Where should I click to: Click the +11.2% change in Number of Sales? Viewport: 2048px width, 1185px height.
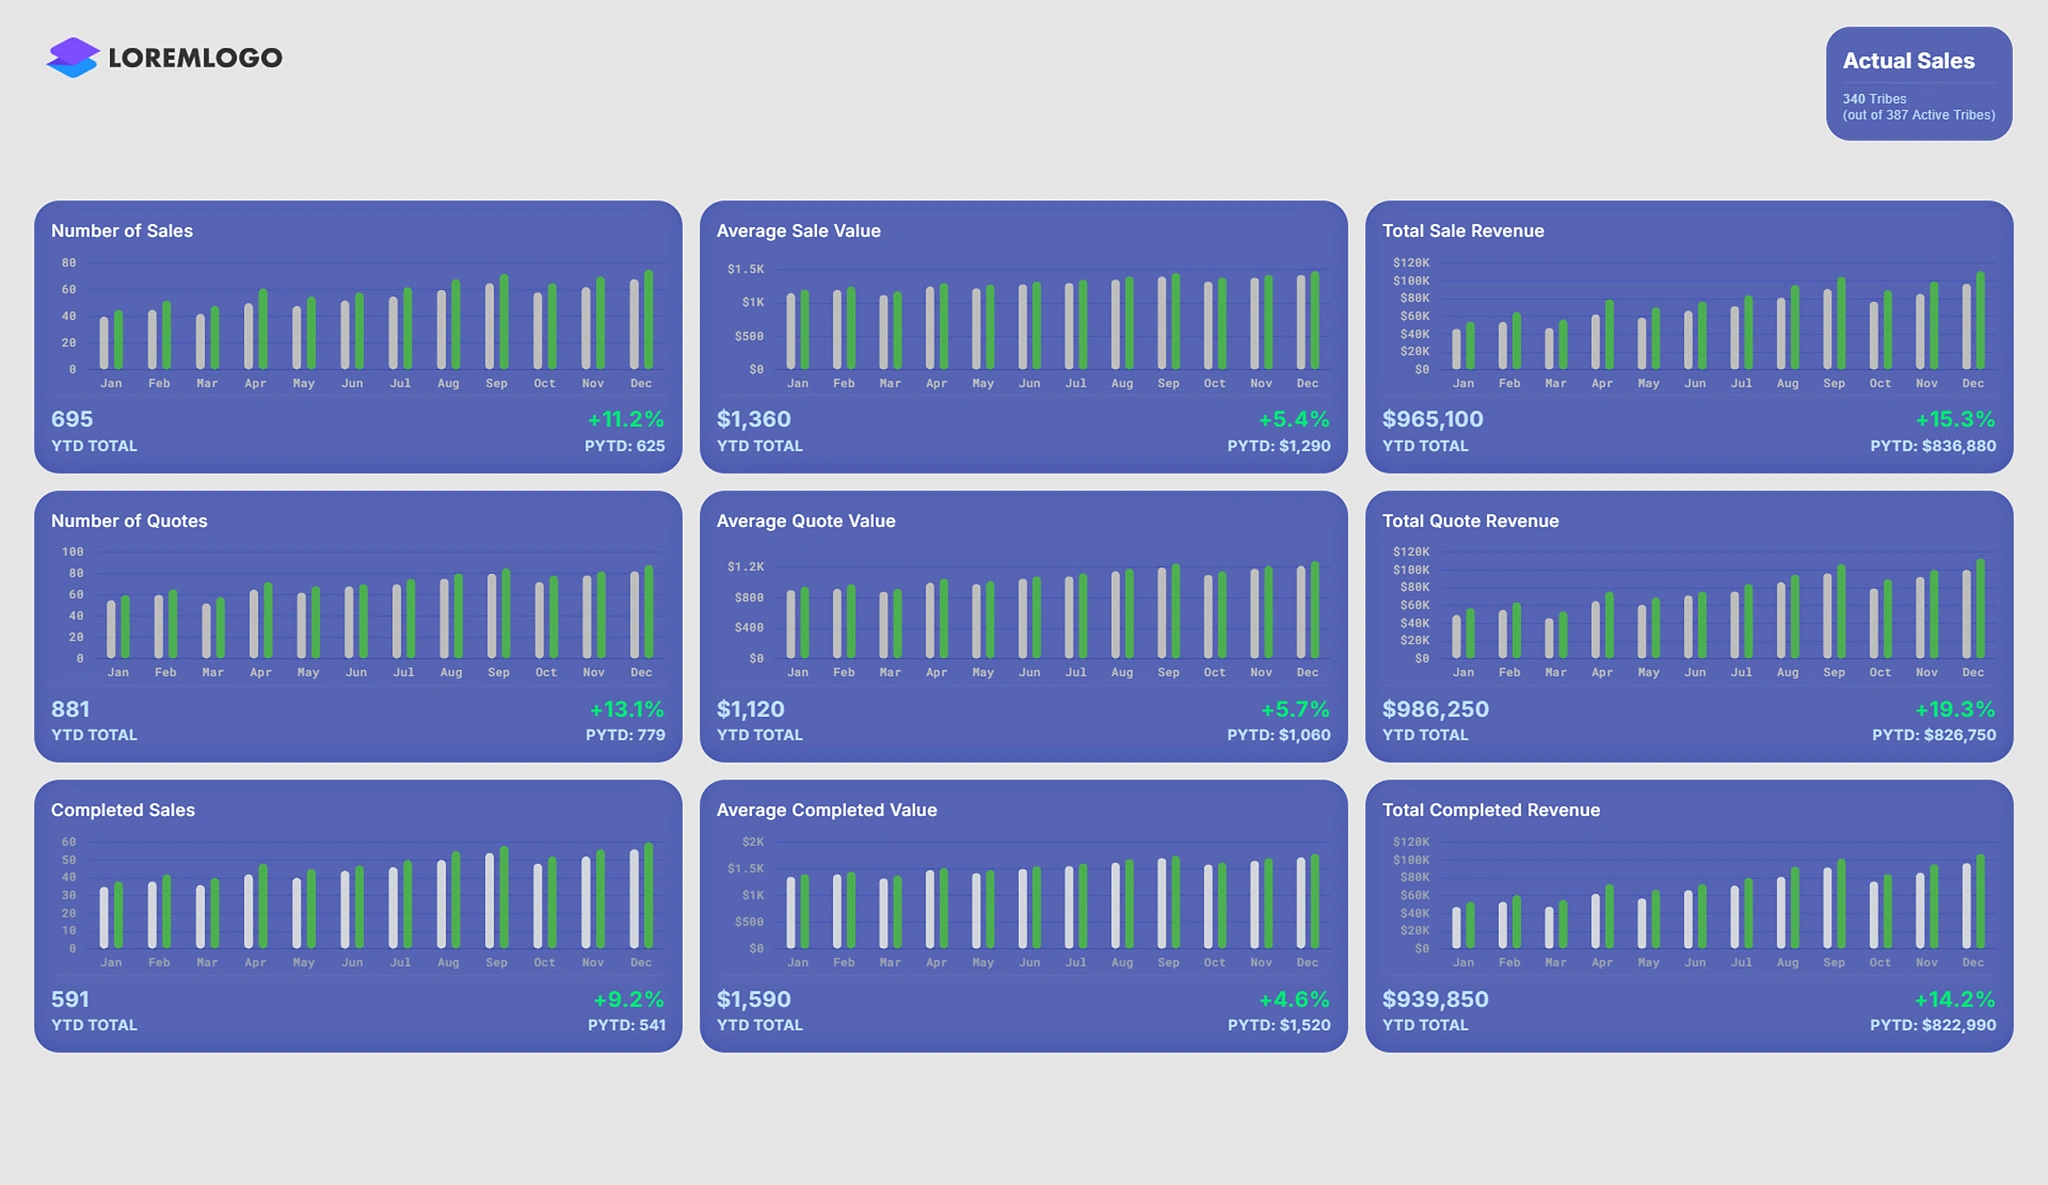(x=625, y=419)
